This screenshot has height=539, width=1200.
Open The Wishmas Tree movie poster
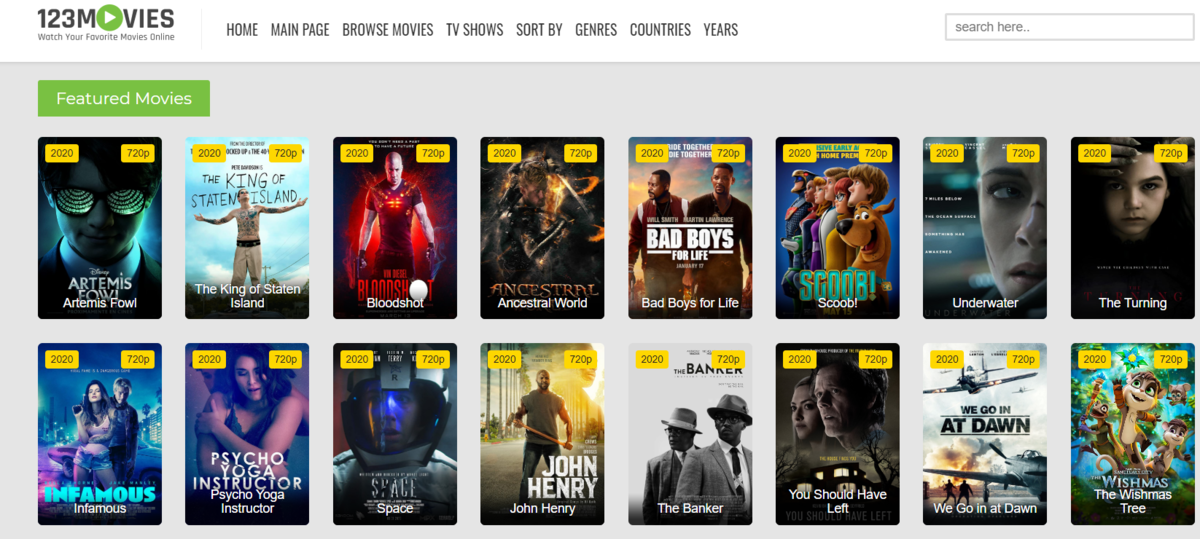[1132, 434]
